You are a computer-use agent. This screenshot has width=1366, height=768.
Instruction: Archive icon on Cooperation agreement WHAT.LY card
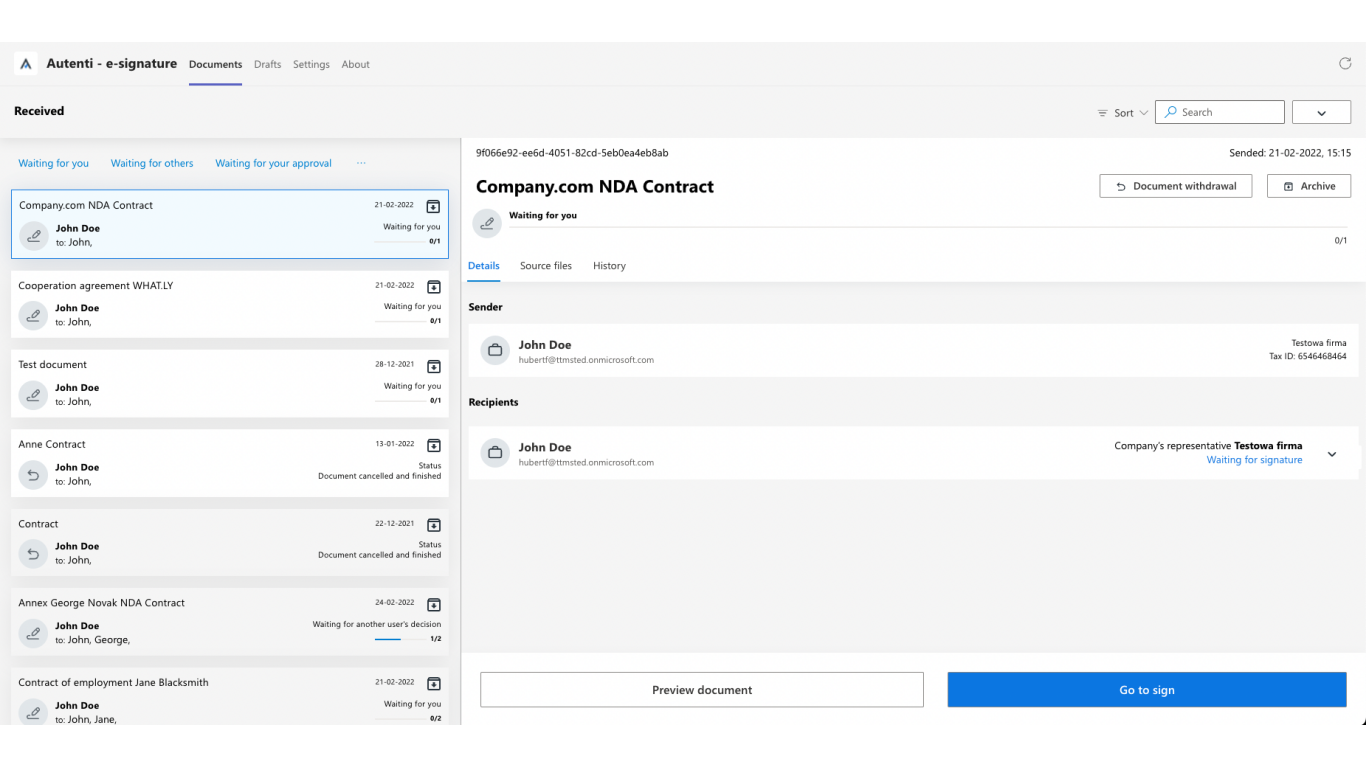pyautogui.click(x=433, y=287)
